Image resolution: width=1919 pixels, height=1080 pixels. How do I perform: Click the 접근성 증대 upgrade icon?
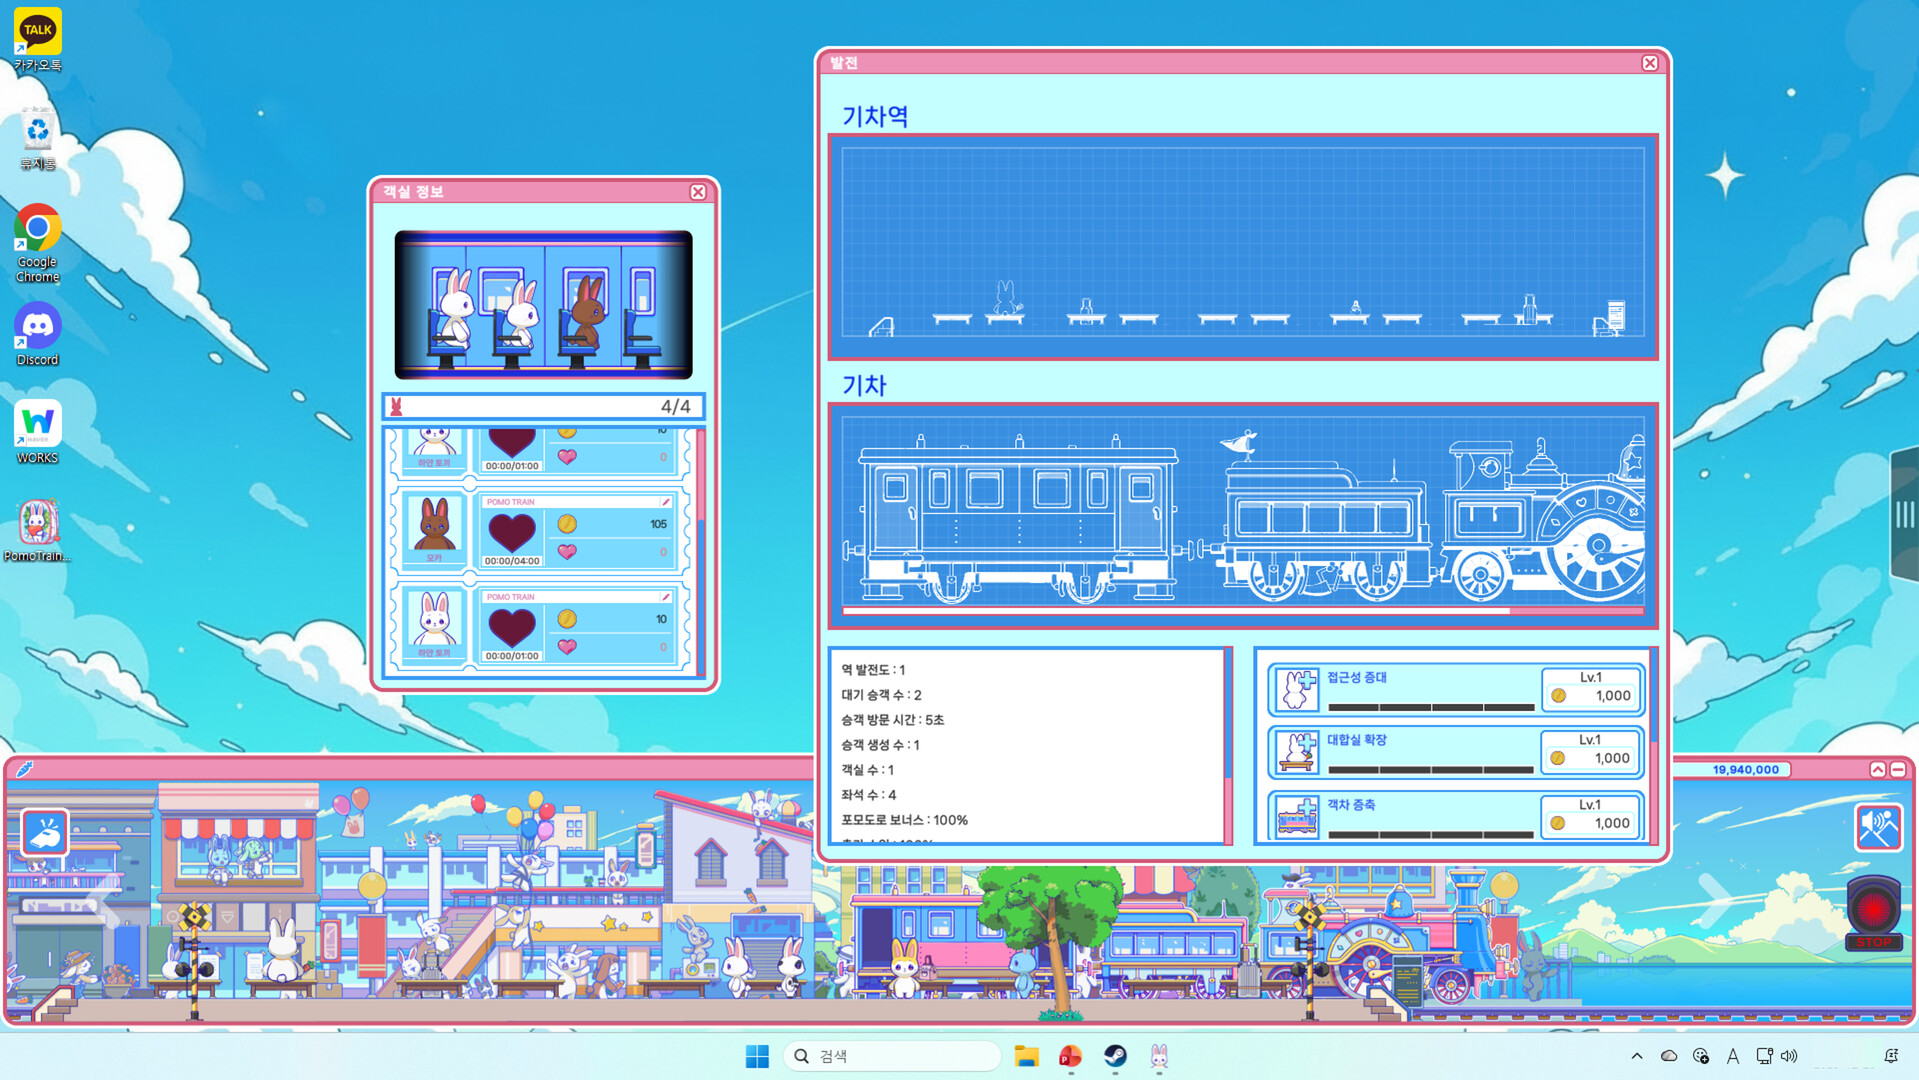pos(1297,690)
